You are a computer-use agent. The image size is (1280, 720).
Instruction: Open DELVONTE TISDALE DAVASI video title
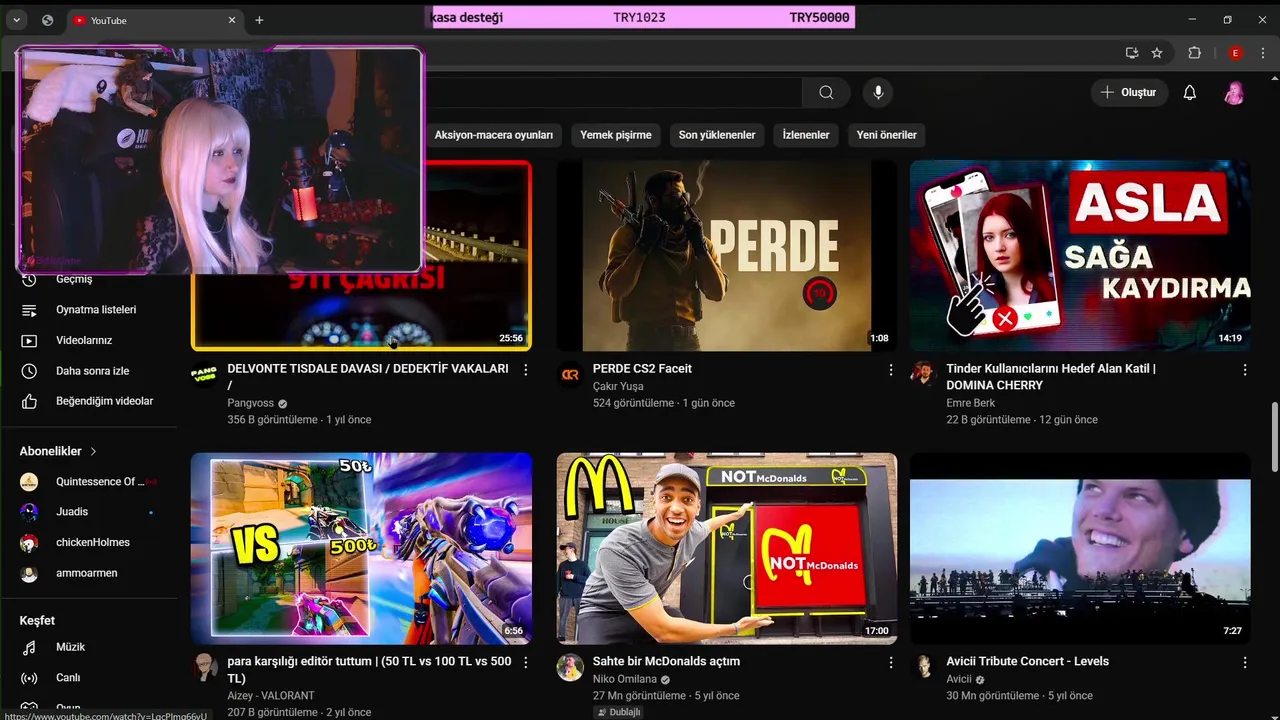(x=368, y=376)
